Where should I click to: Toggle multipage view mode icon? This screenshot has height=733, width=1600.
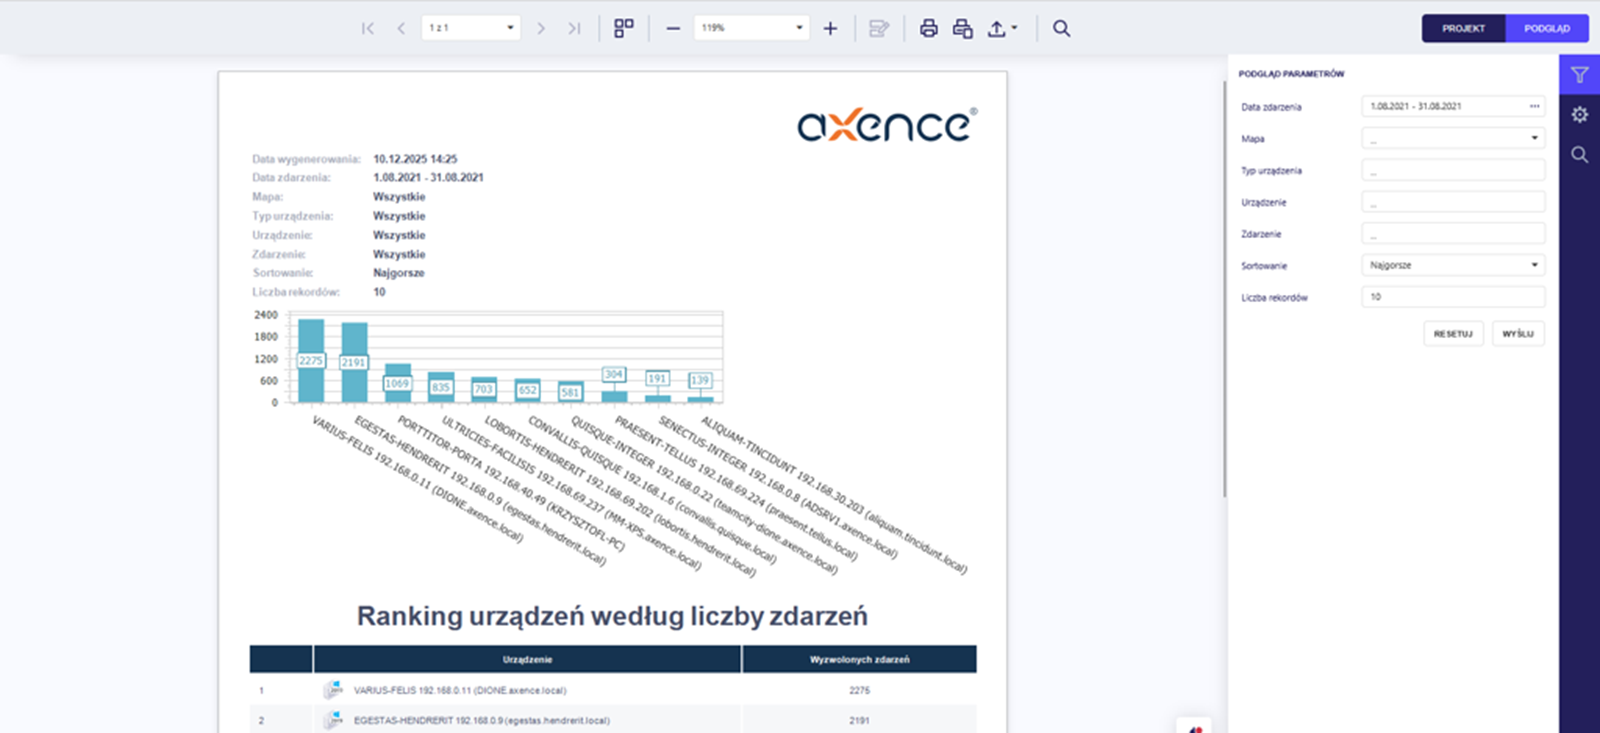tap(624, 28)
